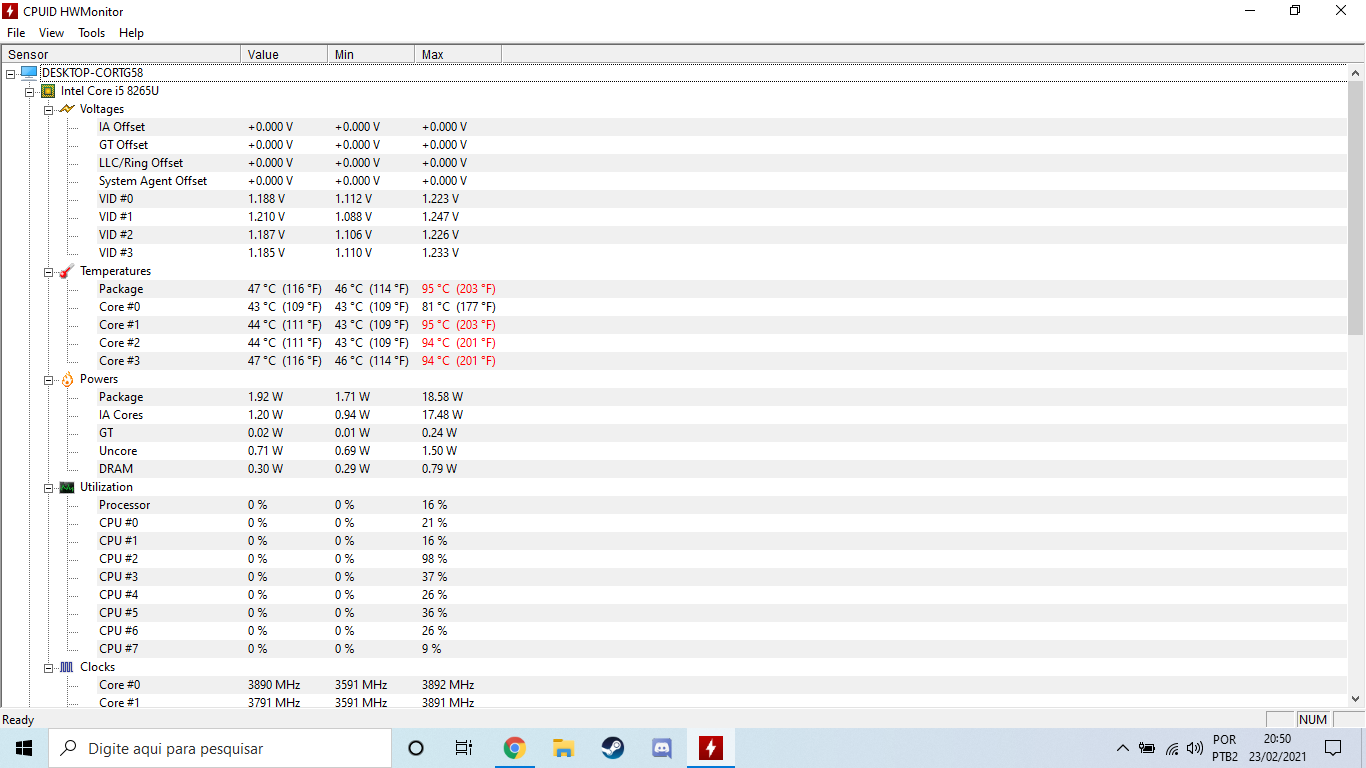Open Task View in taskbar
Viewport: 1366px width, 768px height.
coord(464,748)
